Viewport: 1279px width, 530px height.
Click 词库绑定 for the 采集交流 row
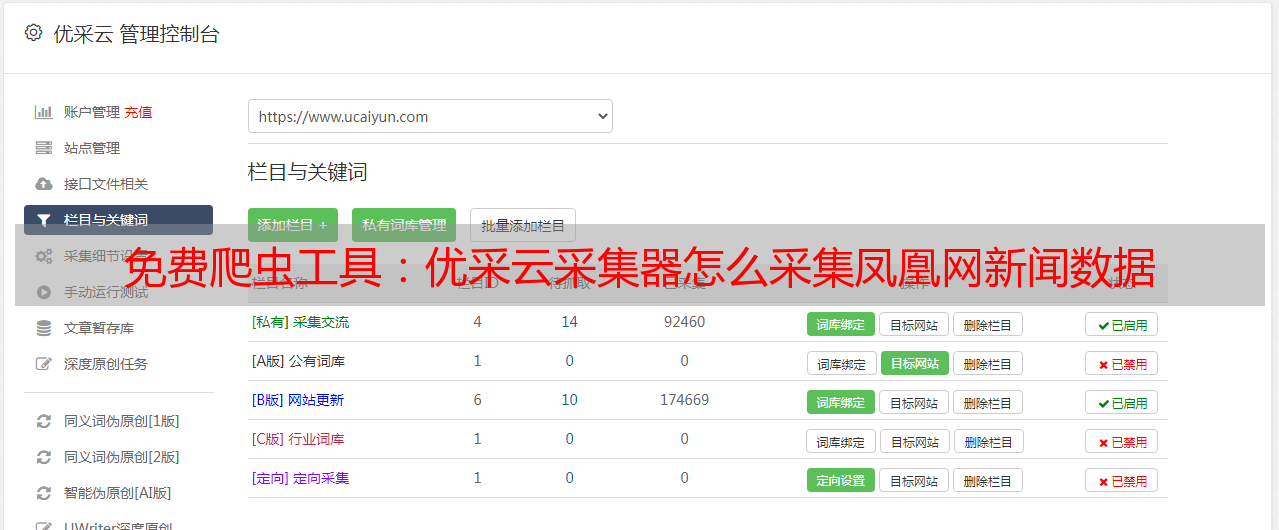[841, 324]
